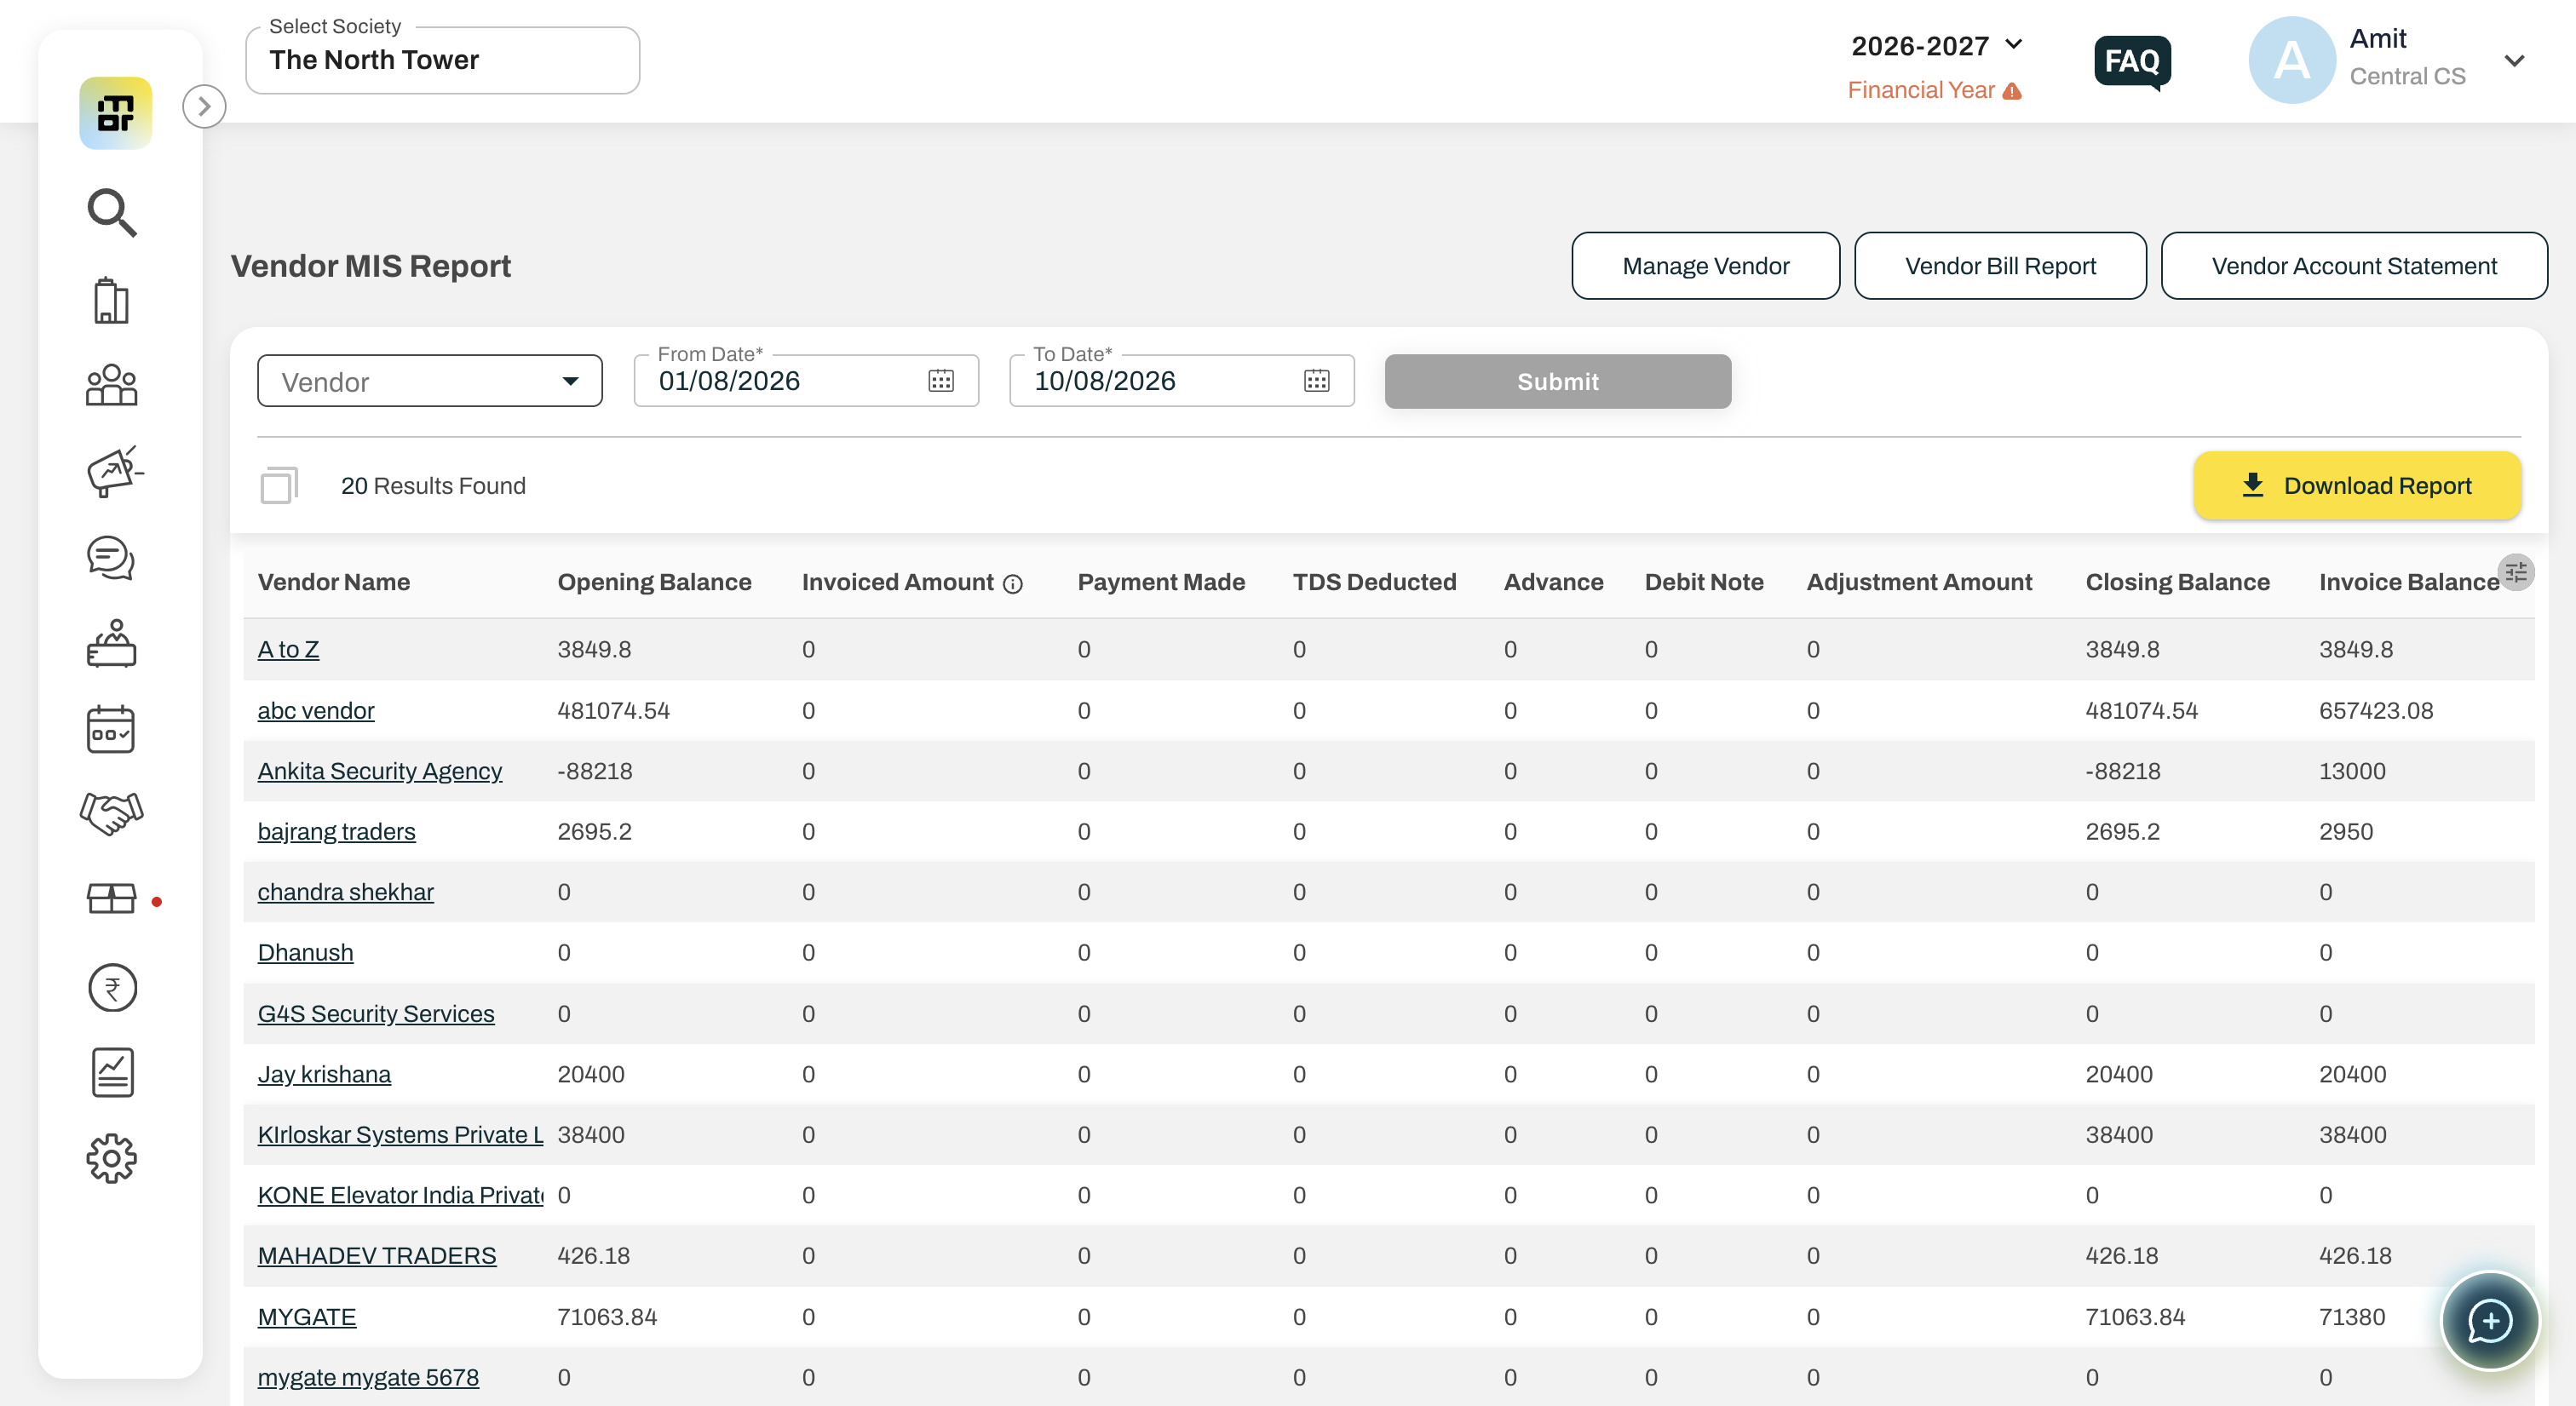Open the mygate mygate 5678 link

pos(368,1377)
